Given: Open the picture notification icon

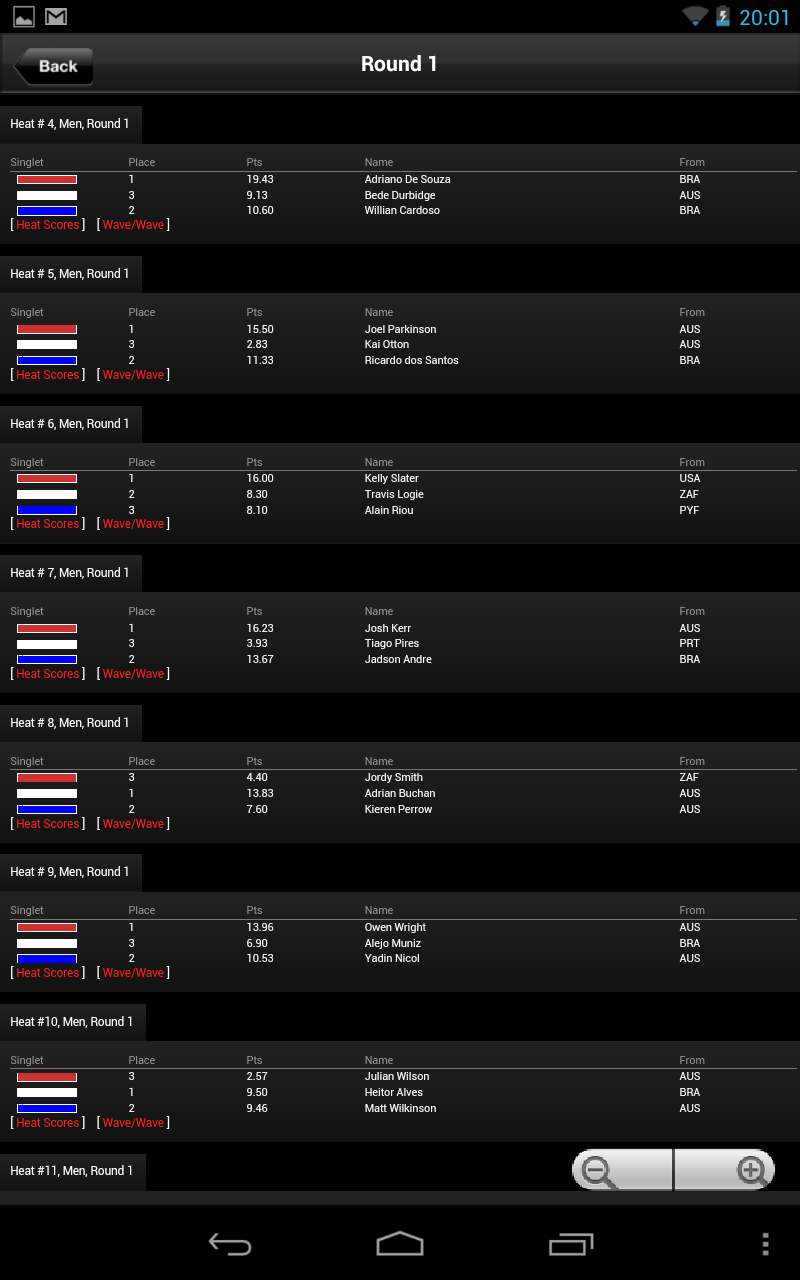Looking at the screenshot, I should tap(23, 17).
